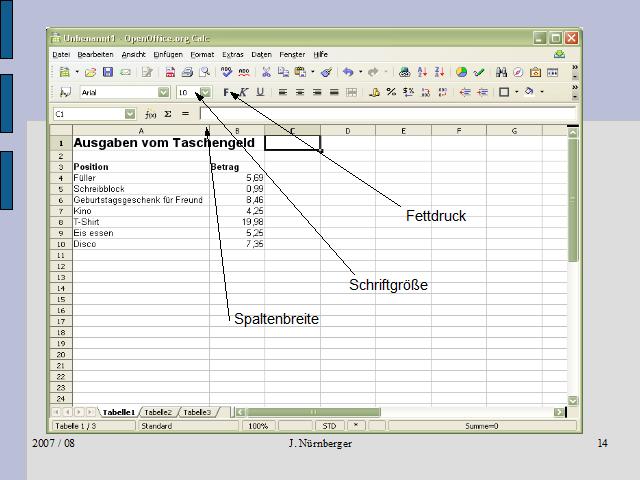Click the STD selection mode field

coord(329,426)
